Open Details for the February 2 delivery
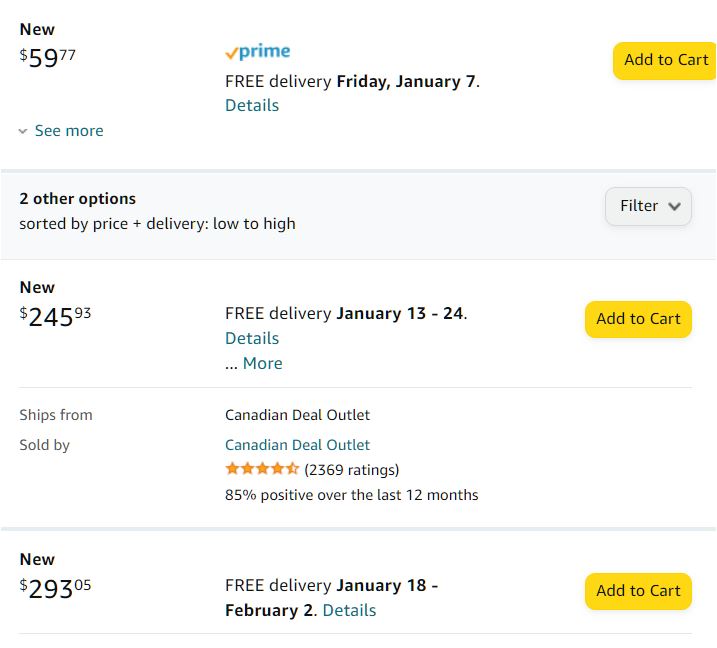This screenshot has width=717, height=648. pos(350,610)
